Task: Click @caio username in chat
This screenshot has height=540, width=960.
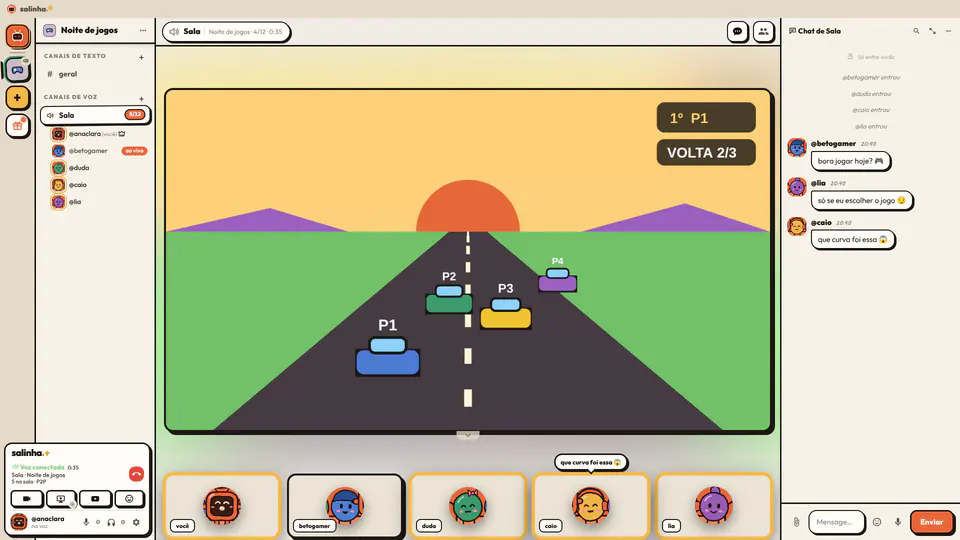Action: coord(821,223)
